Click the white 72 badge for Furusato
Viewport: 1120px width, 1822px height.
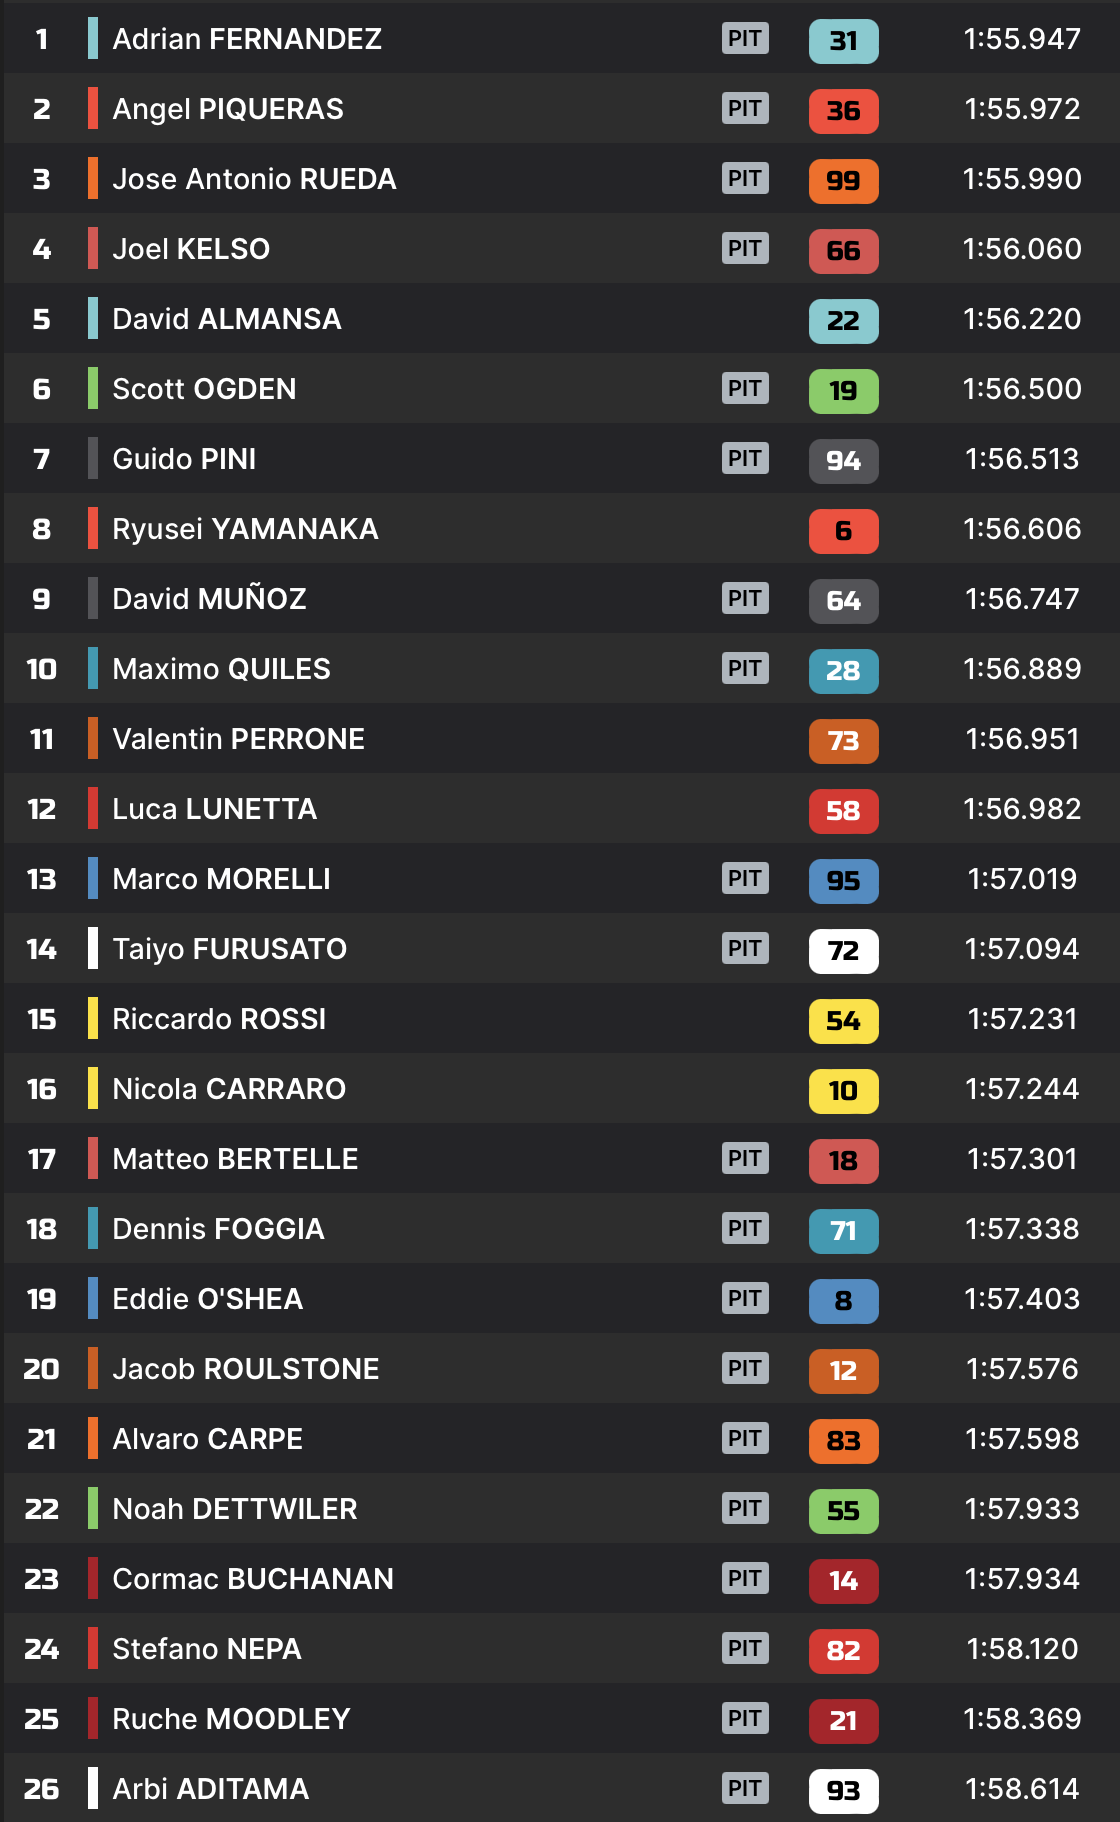[x=843, y=951]
